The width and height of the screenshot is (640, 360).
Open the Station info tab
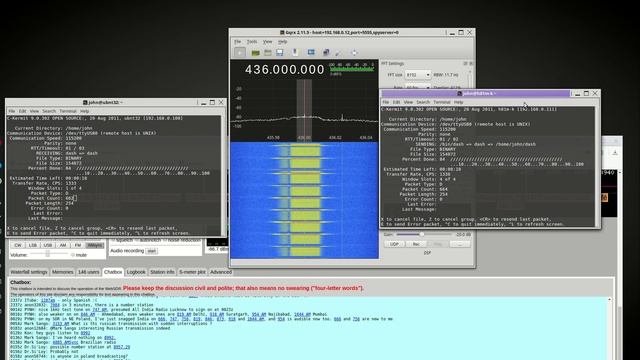click(162, 272)
